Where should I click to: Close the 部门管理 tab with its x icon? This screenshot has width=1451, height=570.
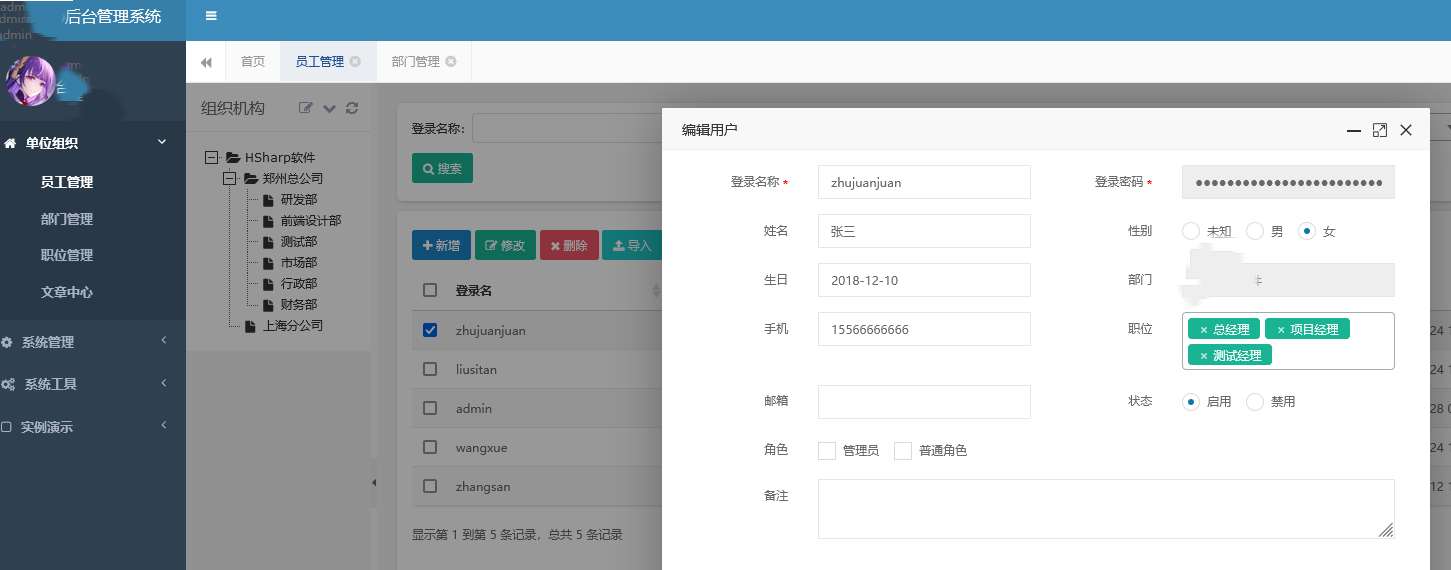[x=451, y=62]
